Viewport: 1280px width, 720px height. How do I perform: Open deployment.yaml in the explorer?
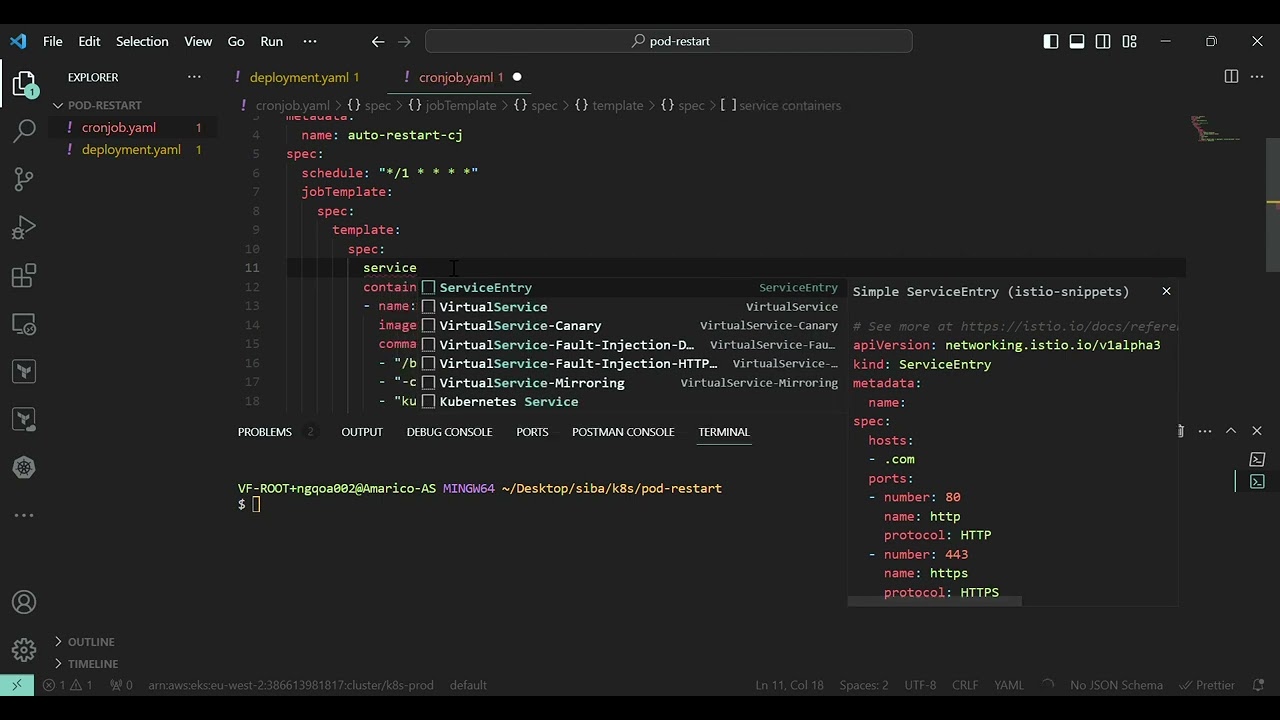click(x=131, y=149)
